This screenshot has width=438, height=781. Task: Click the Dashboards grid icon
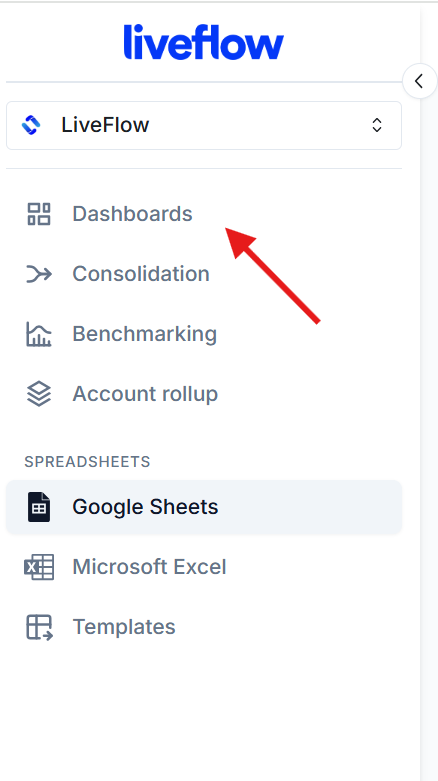39,214
